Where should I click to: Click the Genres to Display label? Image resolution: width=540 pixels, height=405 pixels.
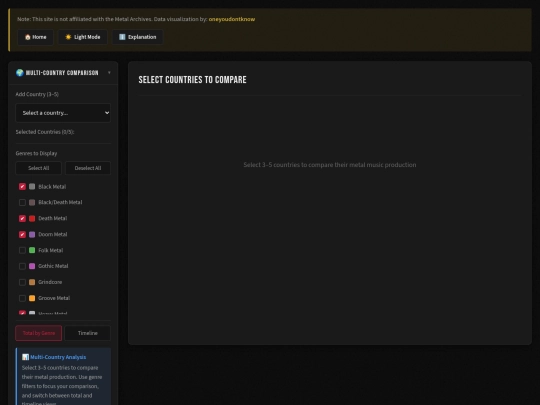pyautogui.click(x=36, y=153)
